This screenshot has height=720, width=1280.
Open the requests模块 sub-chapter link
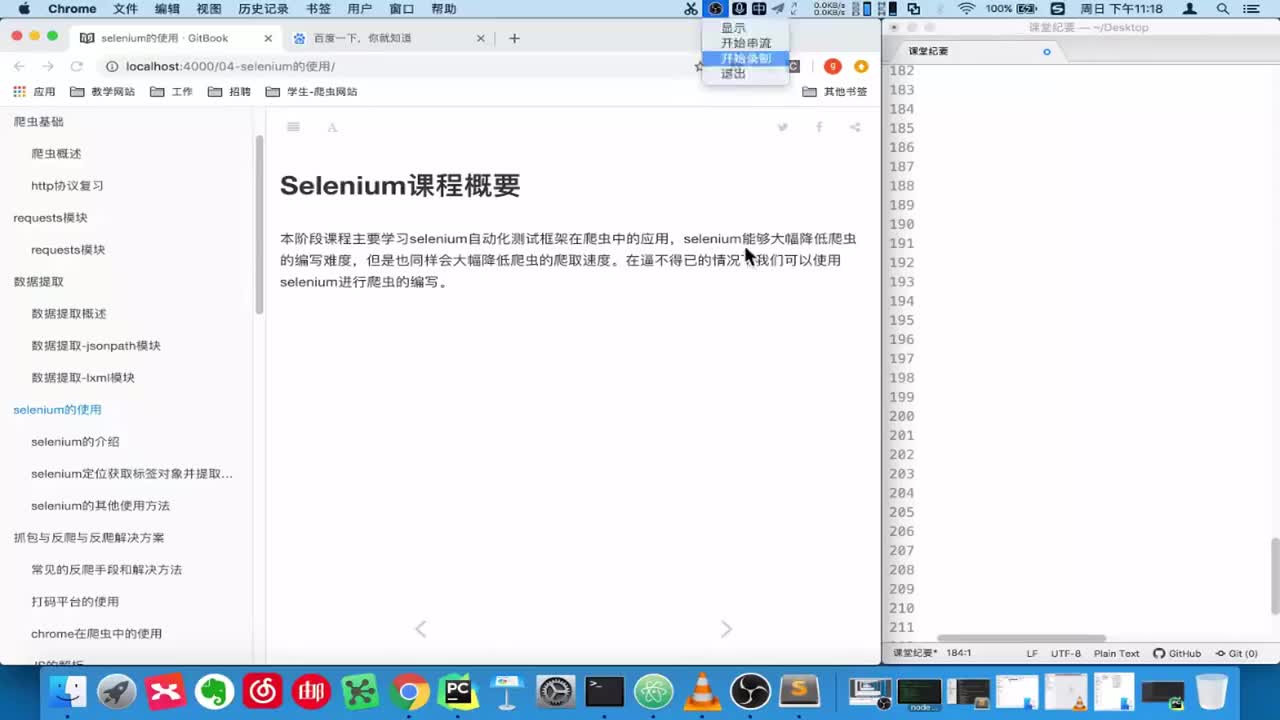[68, 250]
